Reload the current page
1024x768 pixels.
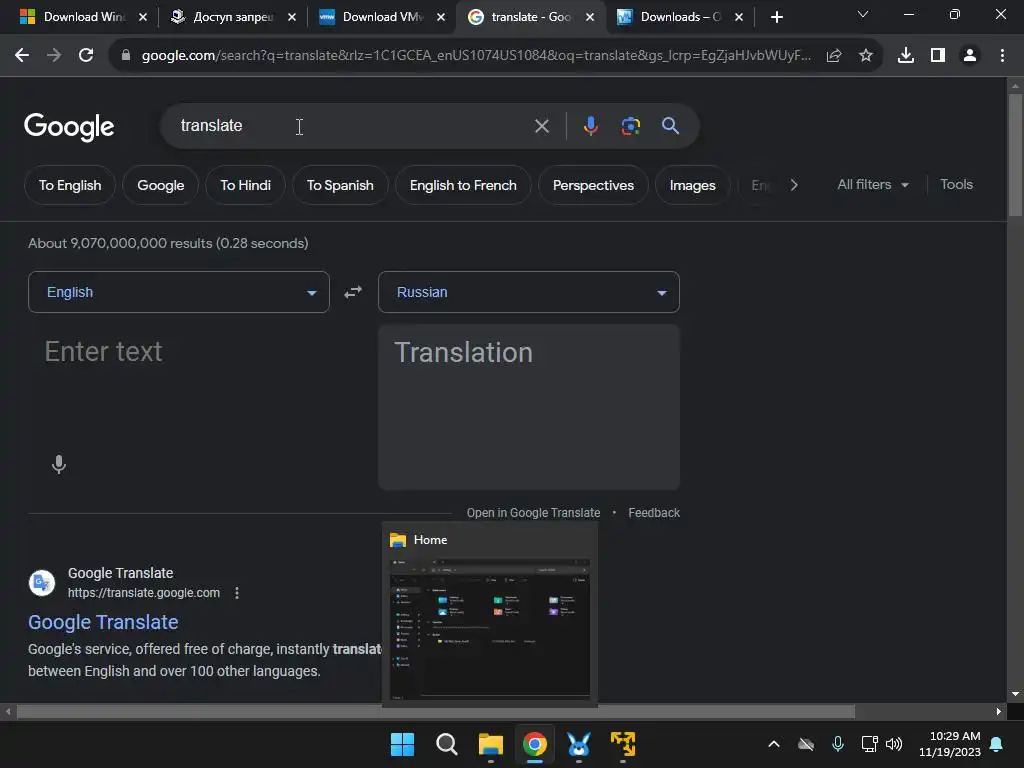(x=86, y=56)
